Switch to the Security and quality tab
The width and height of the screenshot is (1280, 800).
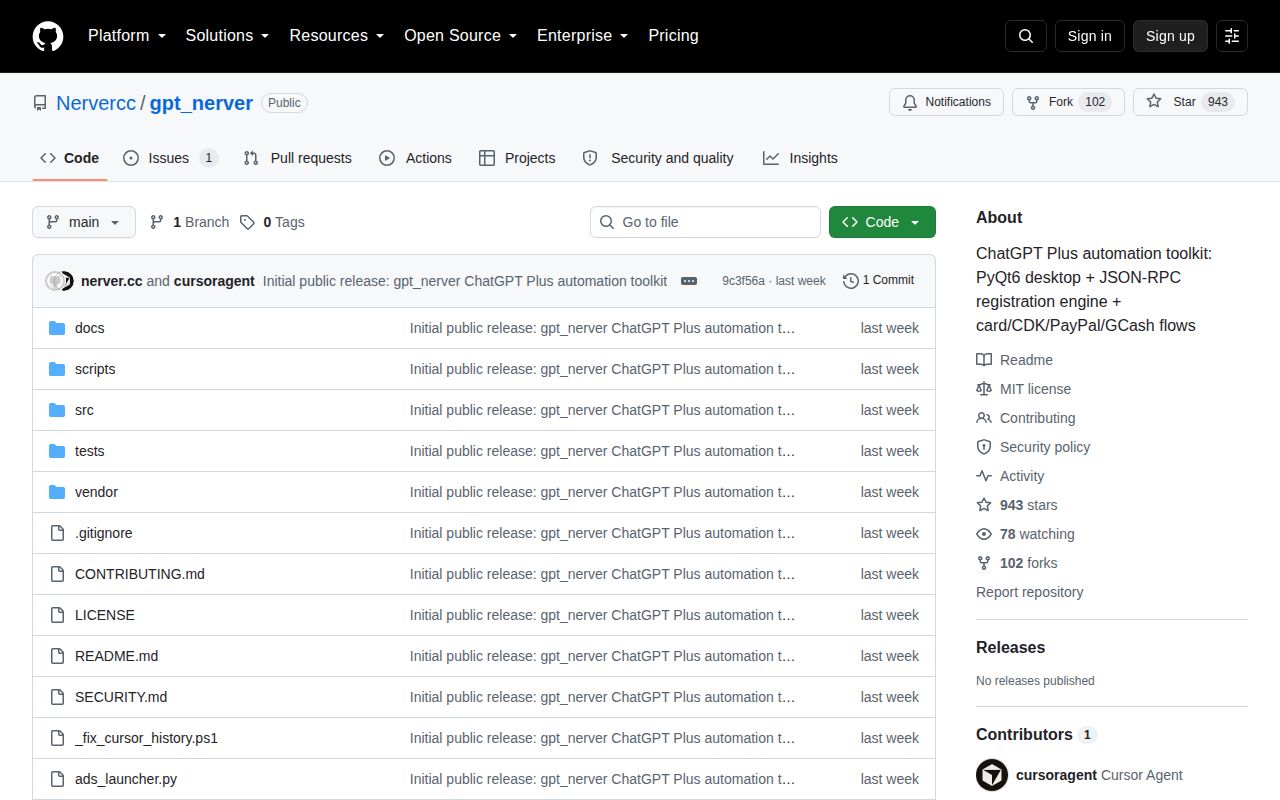658,158
